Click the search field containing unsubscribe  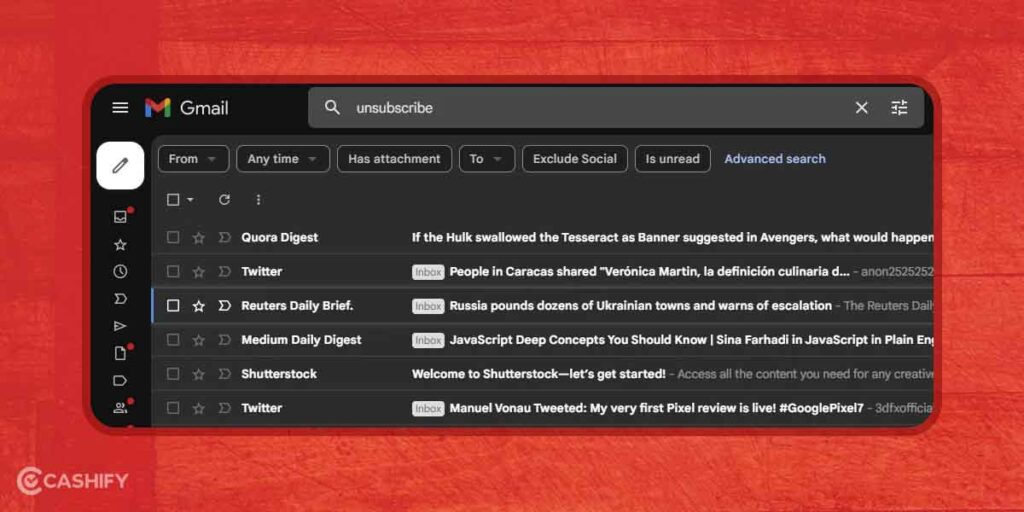click(616, 108)
